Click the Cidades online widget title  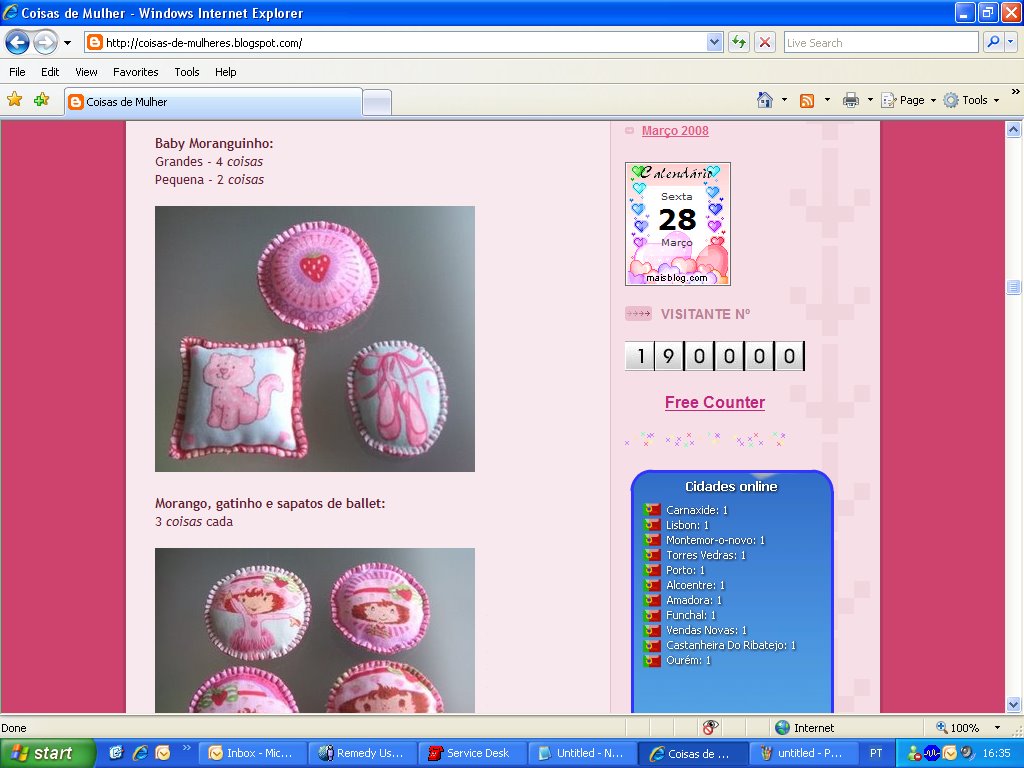[731, 487]
